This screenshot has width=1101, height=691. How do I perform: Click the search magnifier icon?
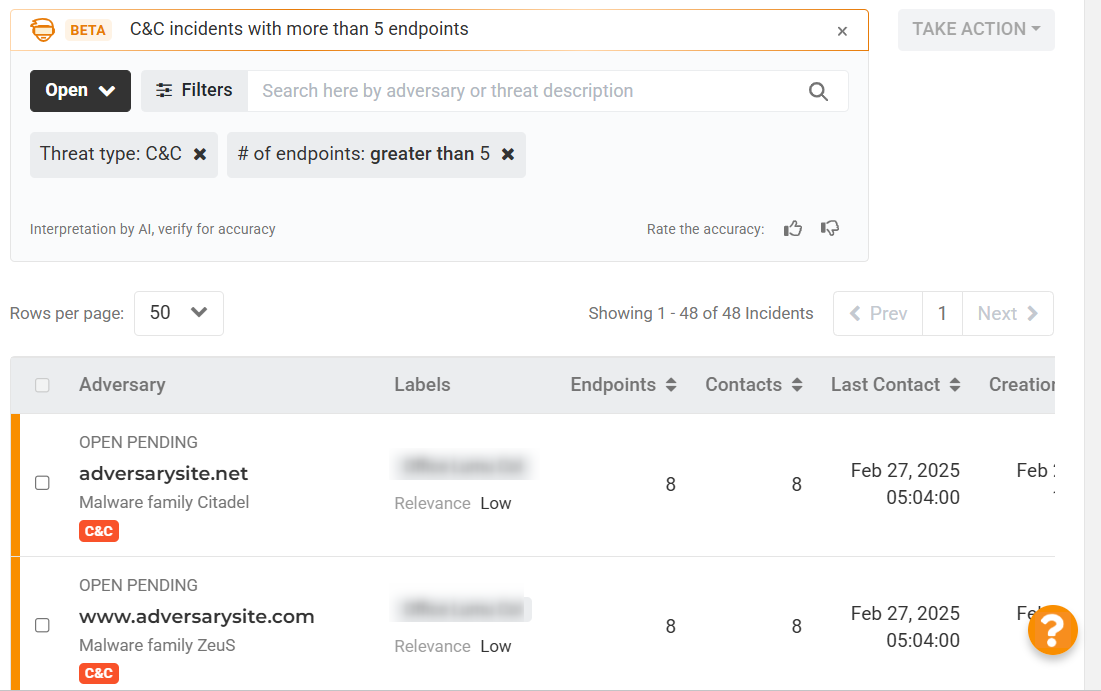coord(818,91)
